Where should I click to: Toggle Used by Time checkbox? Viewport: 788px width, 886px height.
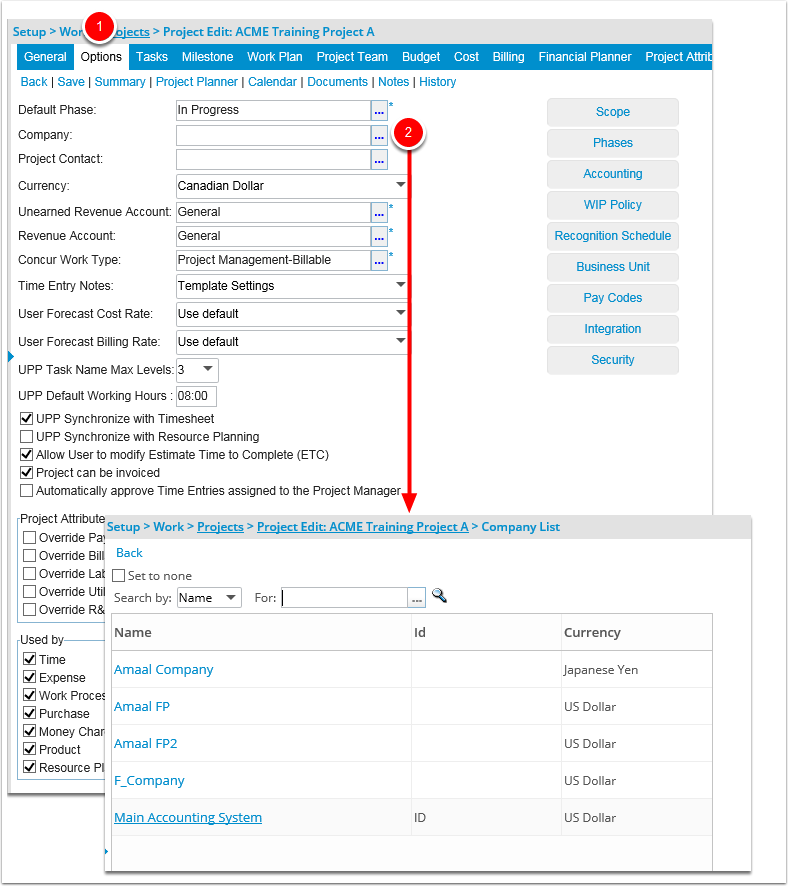29,659
